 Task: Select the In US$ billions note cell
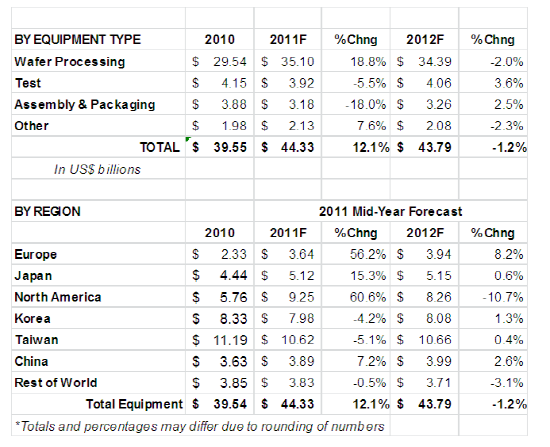[97, 169]
